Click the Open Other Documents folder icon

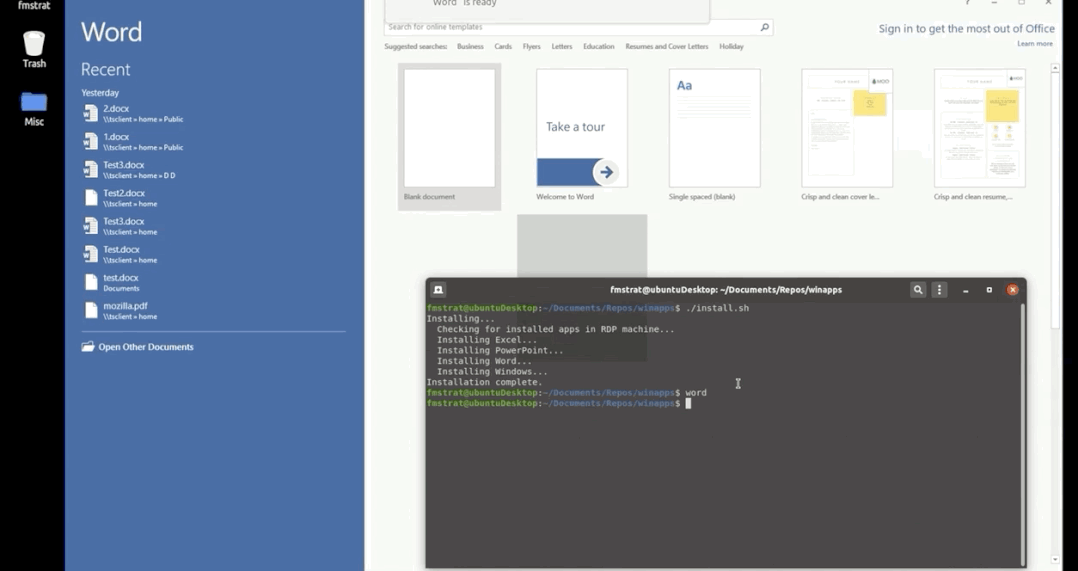pos(88,346)
